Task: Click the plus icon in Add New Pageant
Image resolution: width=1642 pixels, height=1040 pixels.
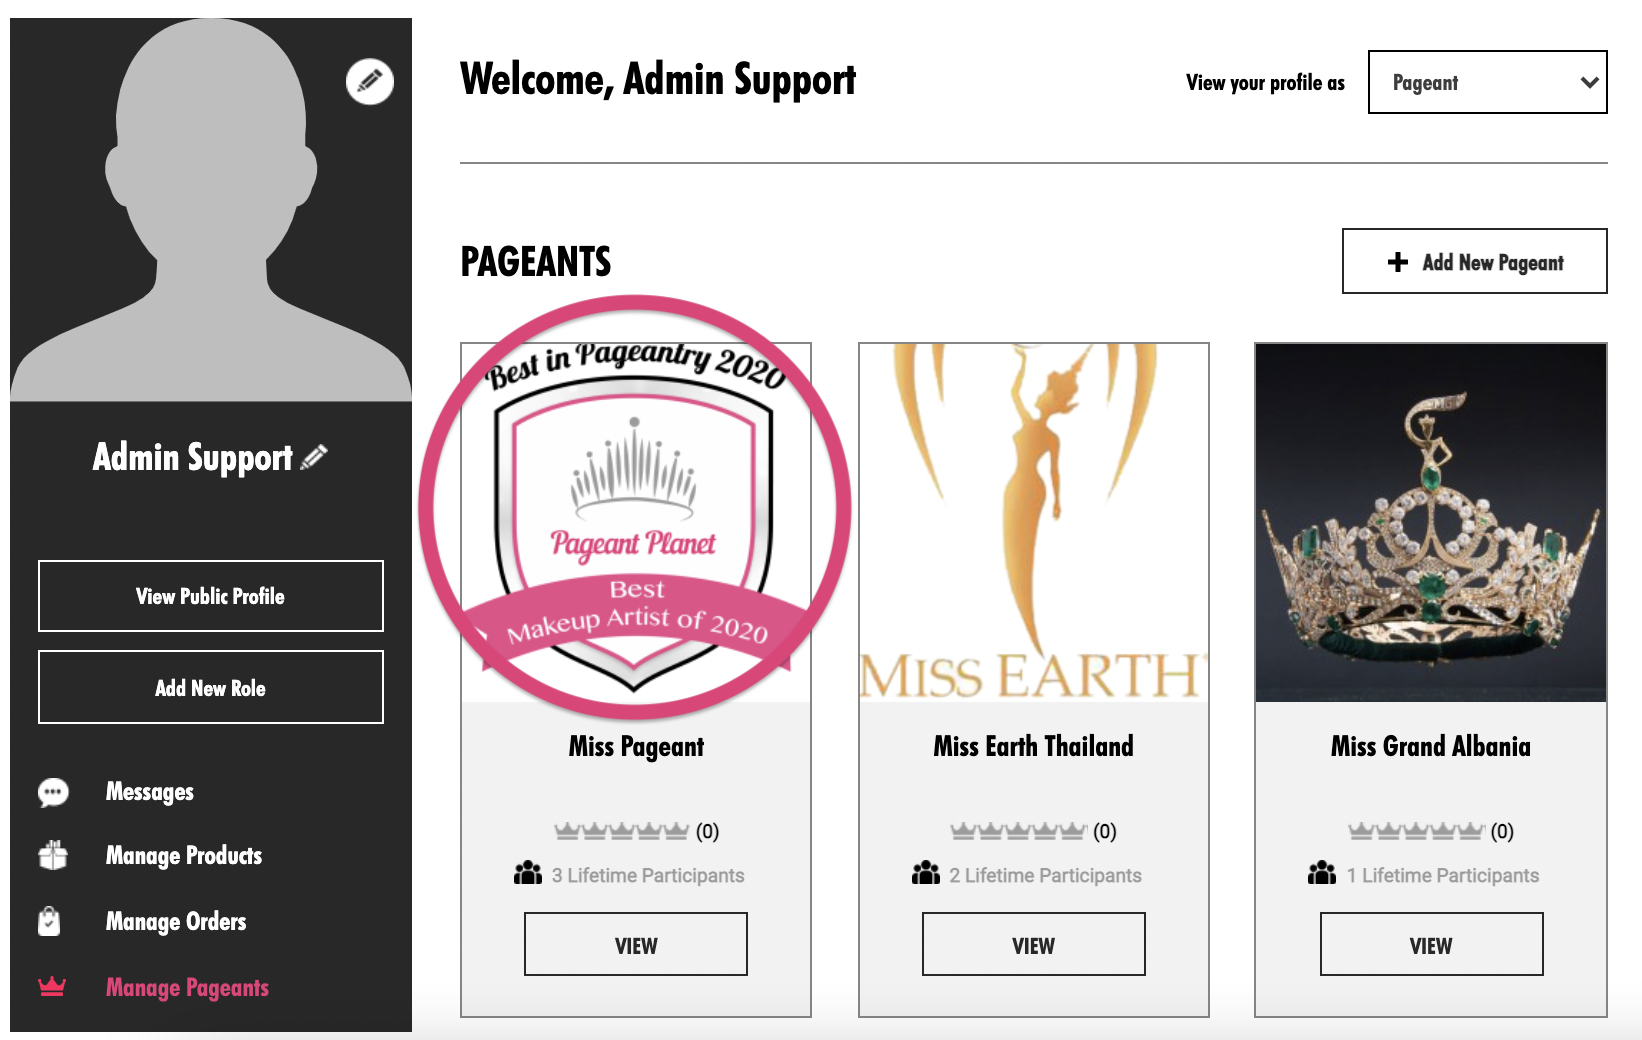Action: tap(1398, 262)
